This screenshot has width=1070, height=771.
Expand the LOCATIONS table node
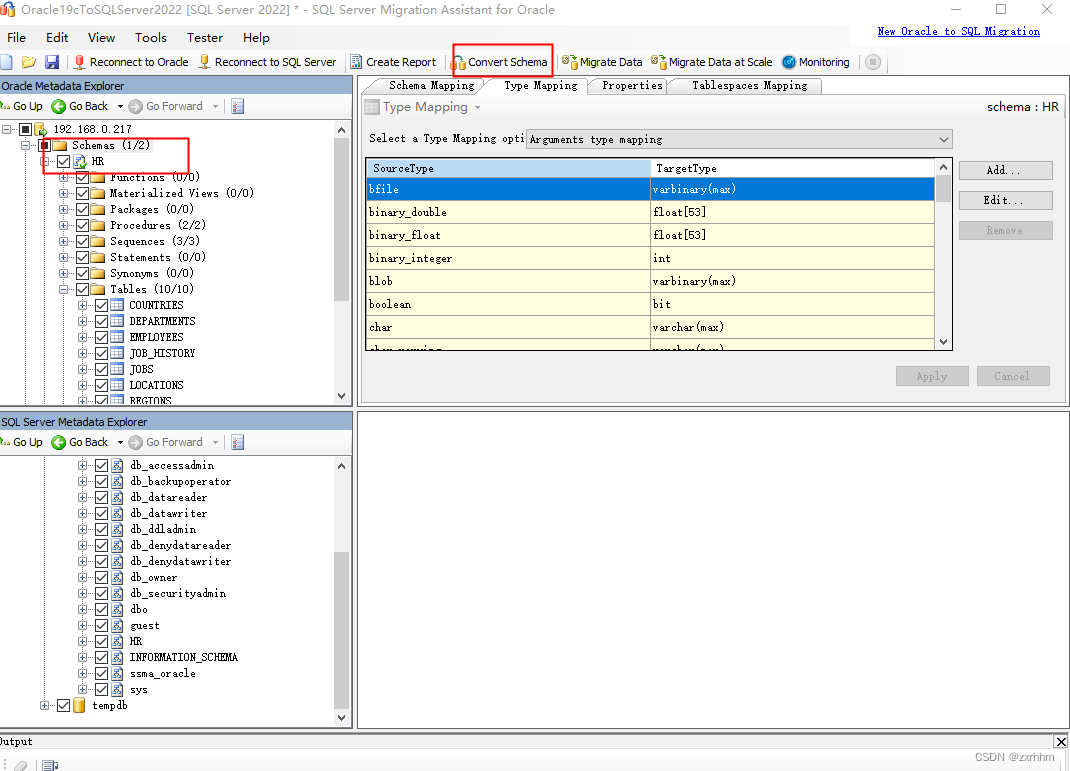[83, 386]
